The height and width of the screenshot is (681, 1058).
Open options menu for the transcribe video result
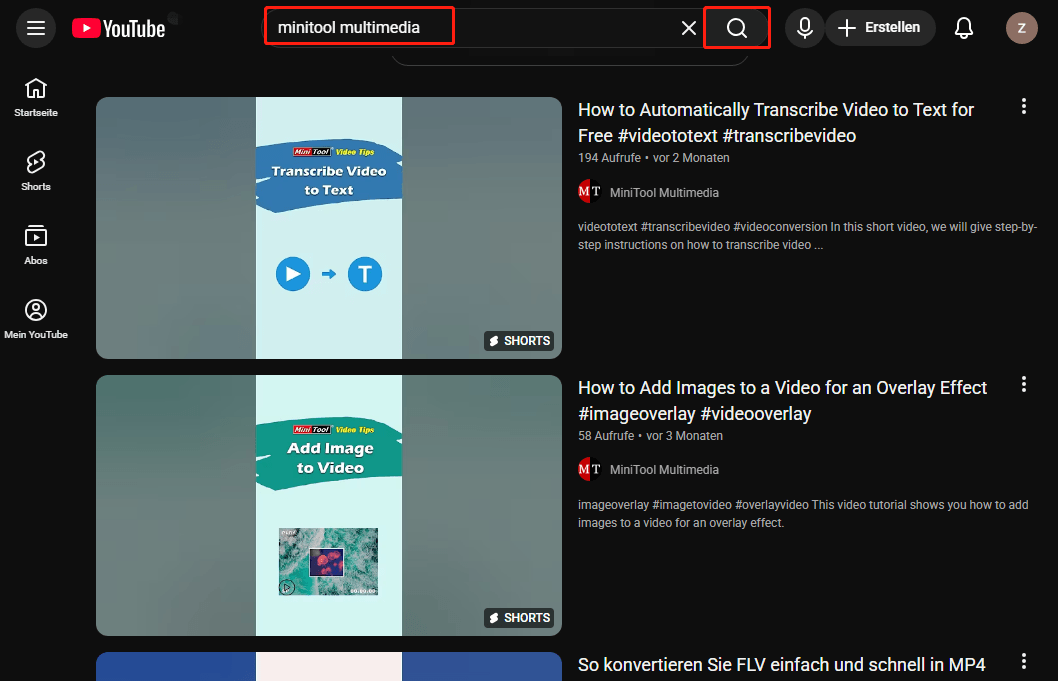[x=1023, y=106]
